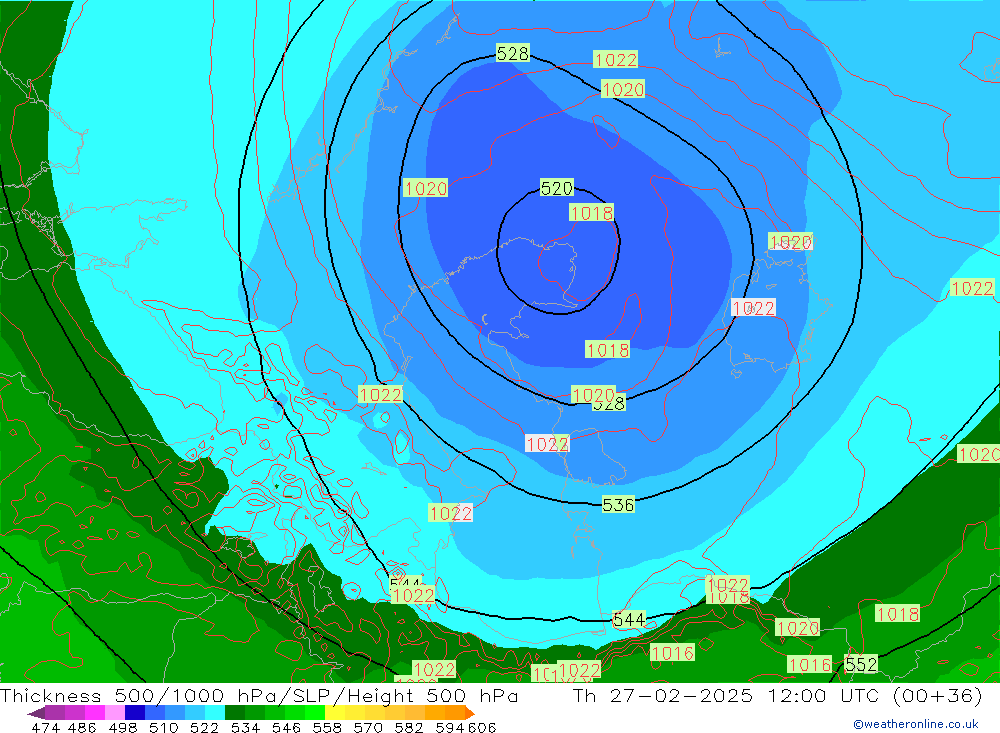Select the 552 height contour label
This screenshot has width=1000, height=733.
(x=861, y=664)
